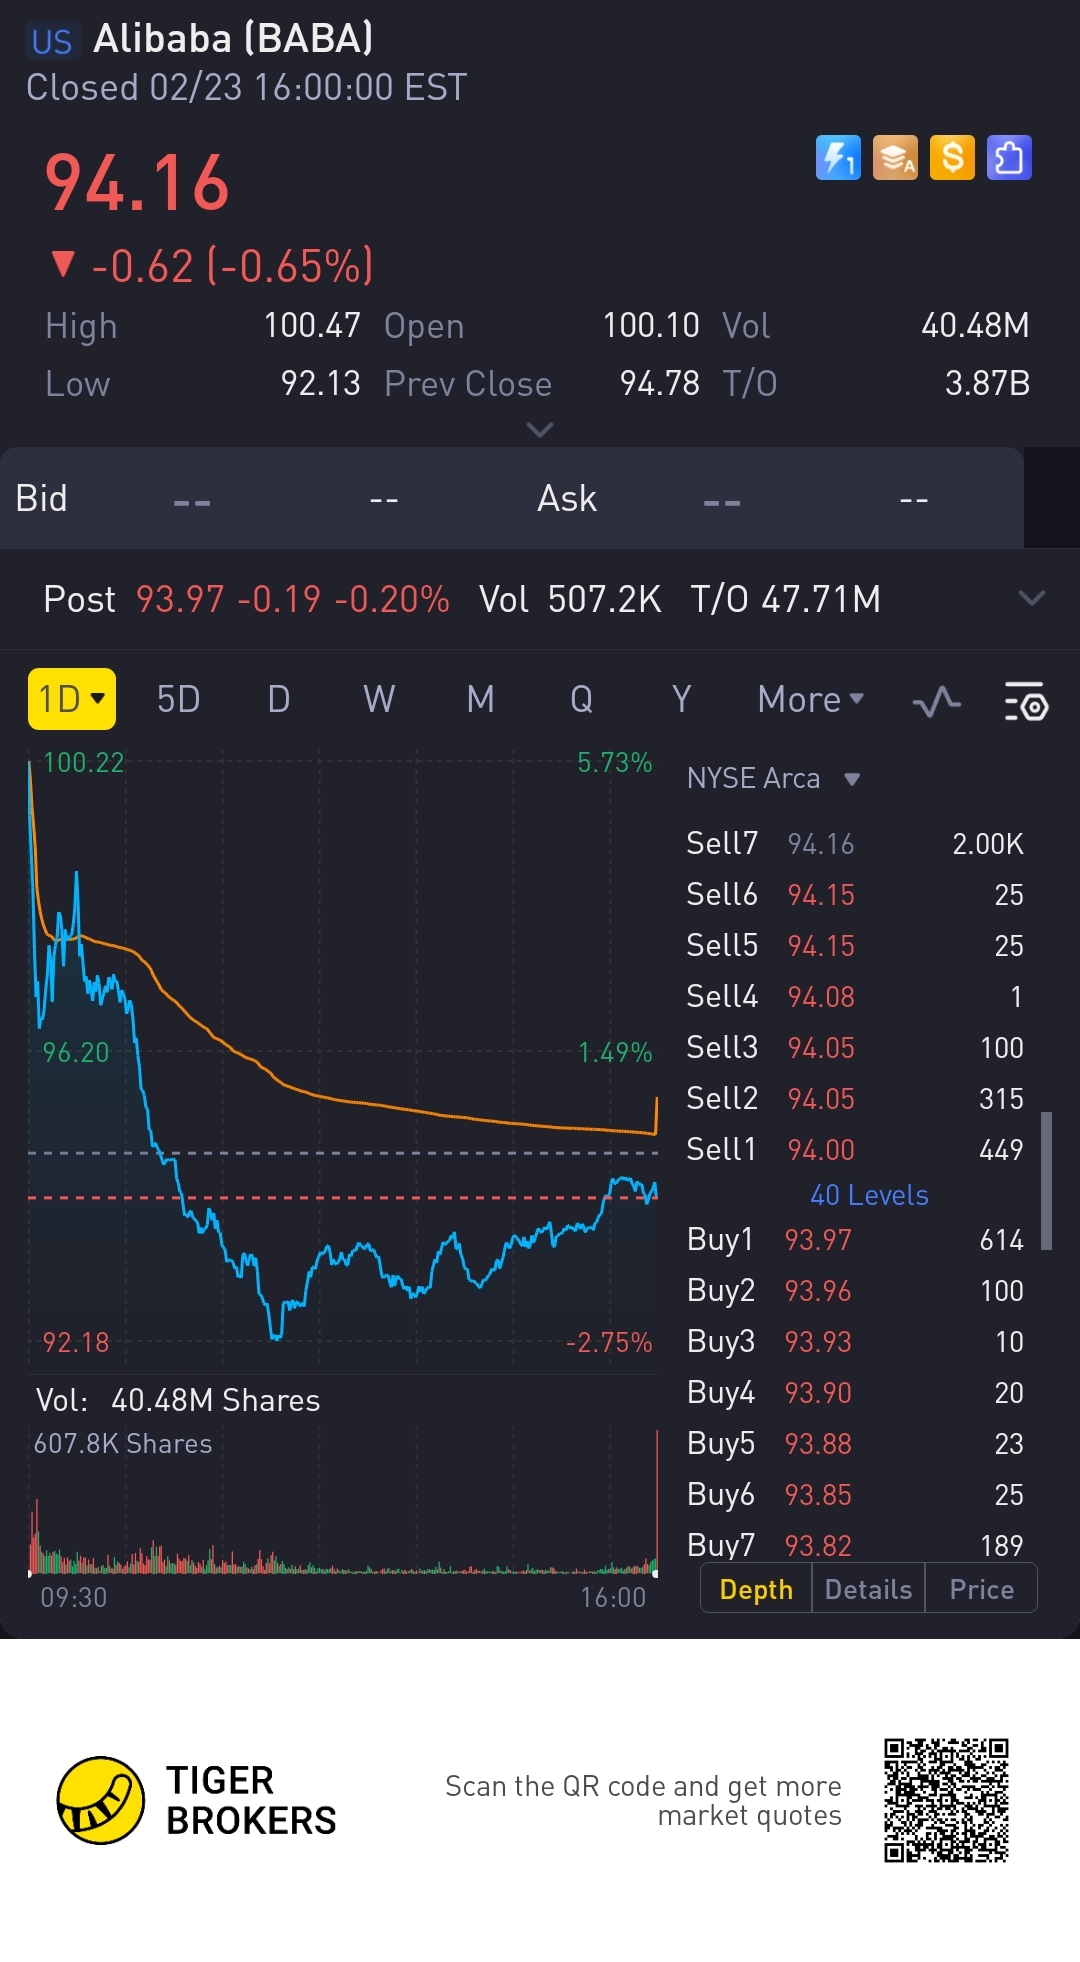Tap the order book scrollbar

pos(1046,1180)
